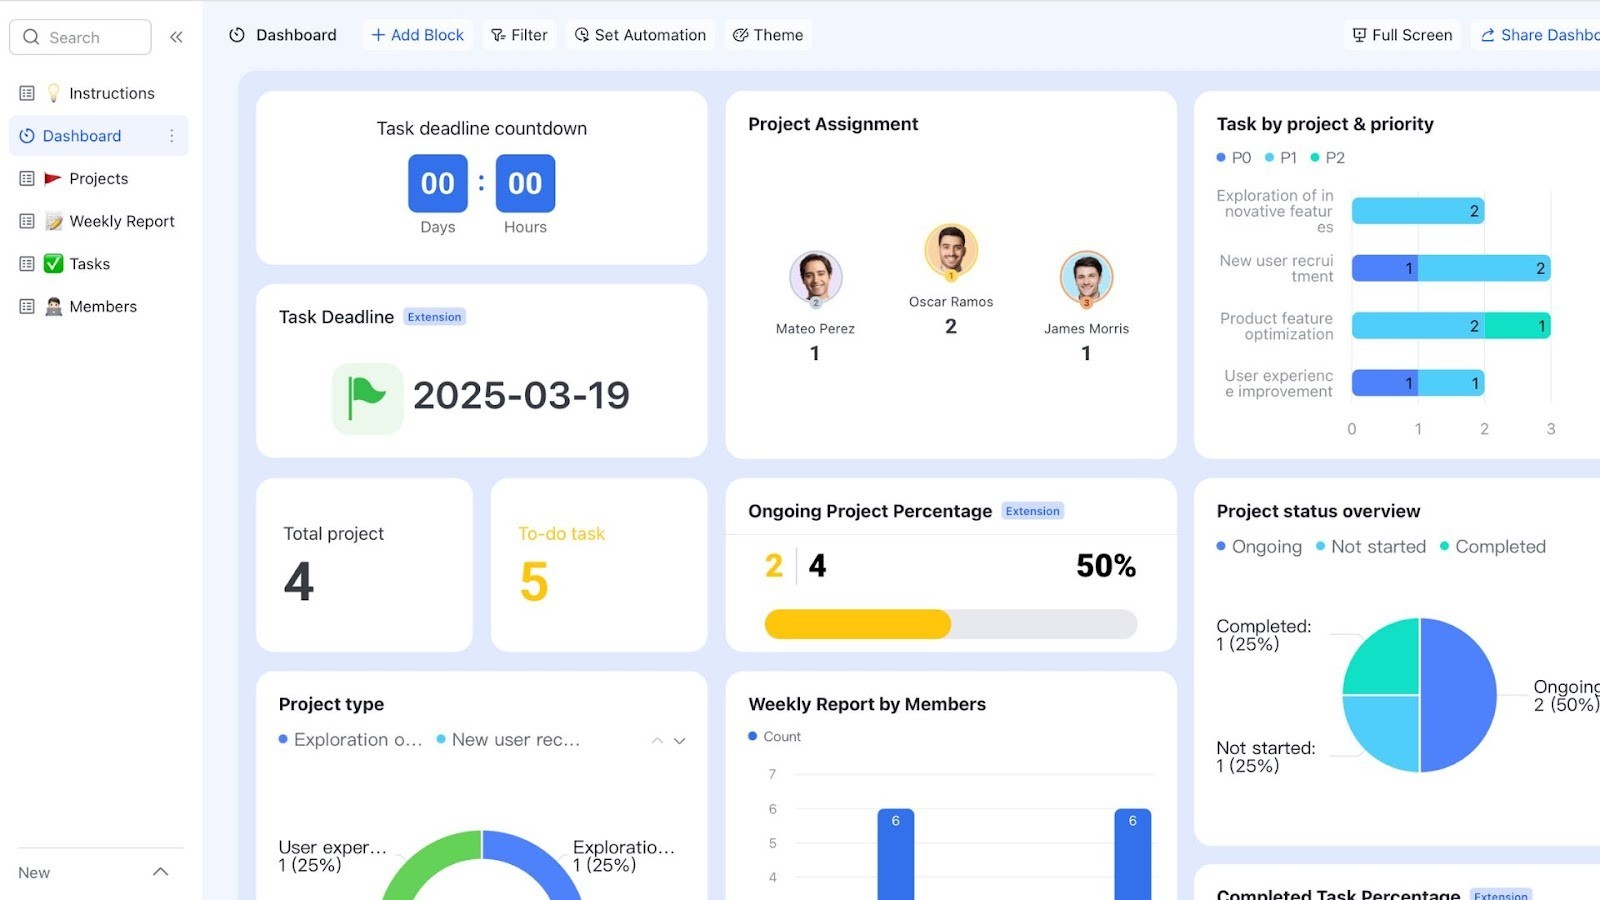Click the yellow Ongoing Project Percentage progress bar
The width and height of the screenshot is (1600, 900).
coord(856,624)
